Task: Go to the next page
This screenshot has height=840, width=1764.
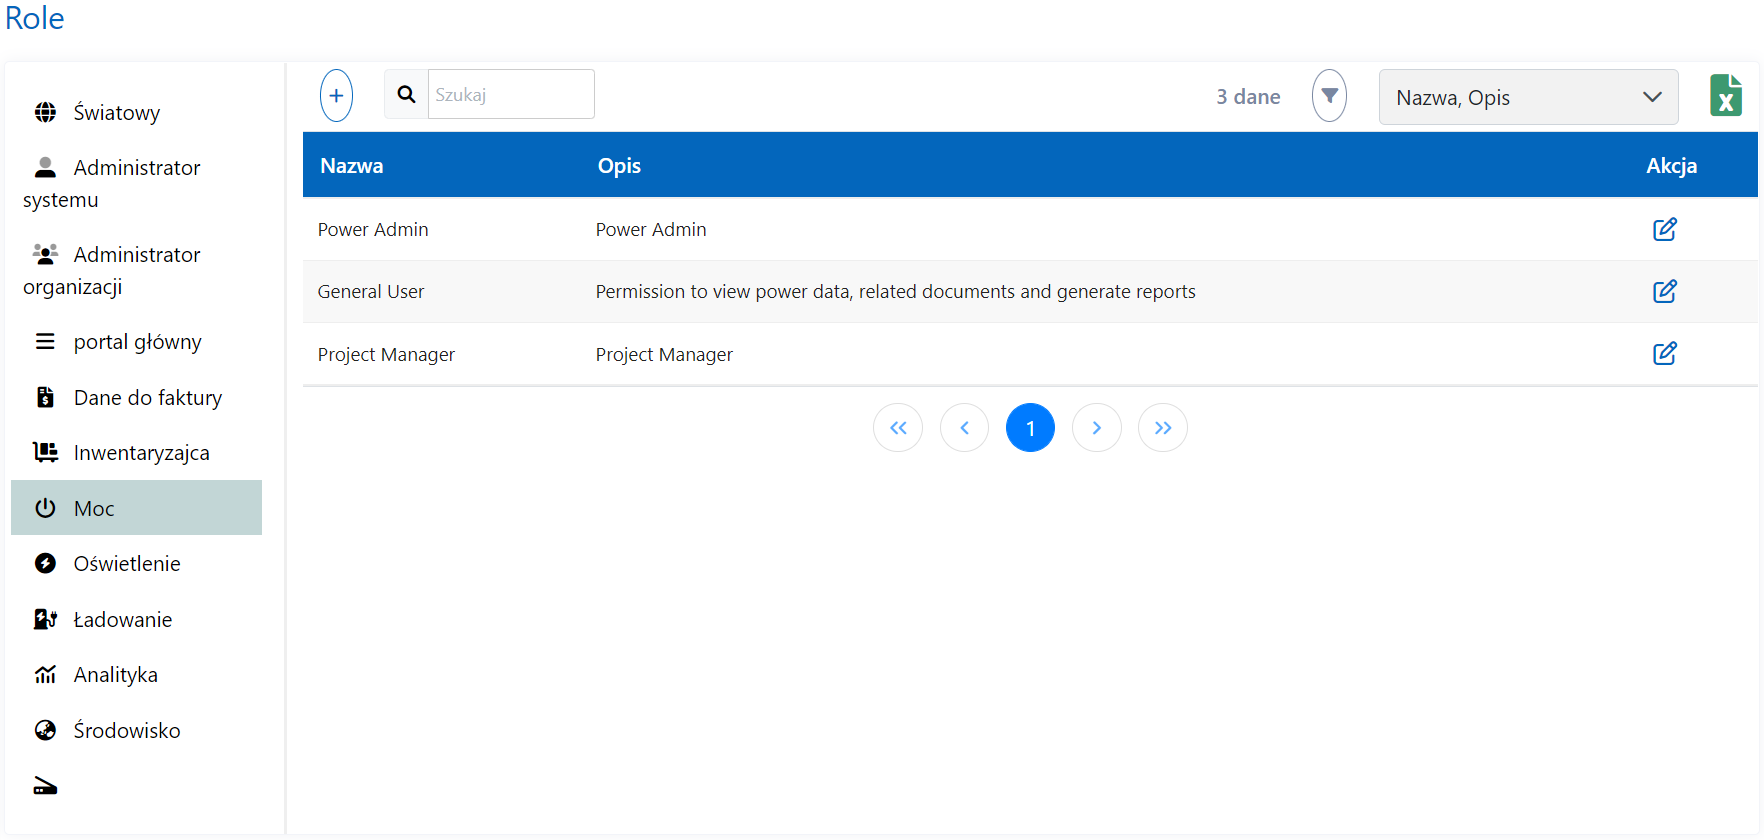Action: pos(1096,428)
